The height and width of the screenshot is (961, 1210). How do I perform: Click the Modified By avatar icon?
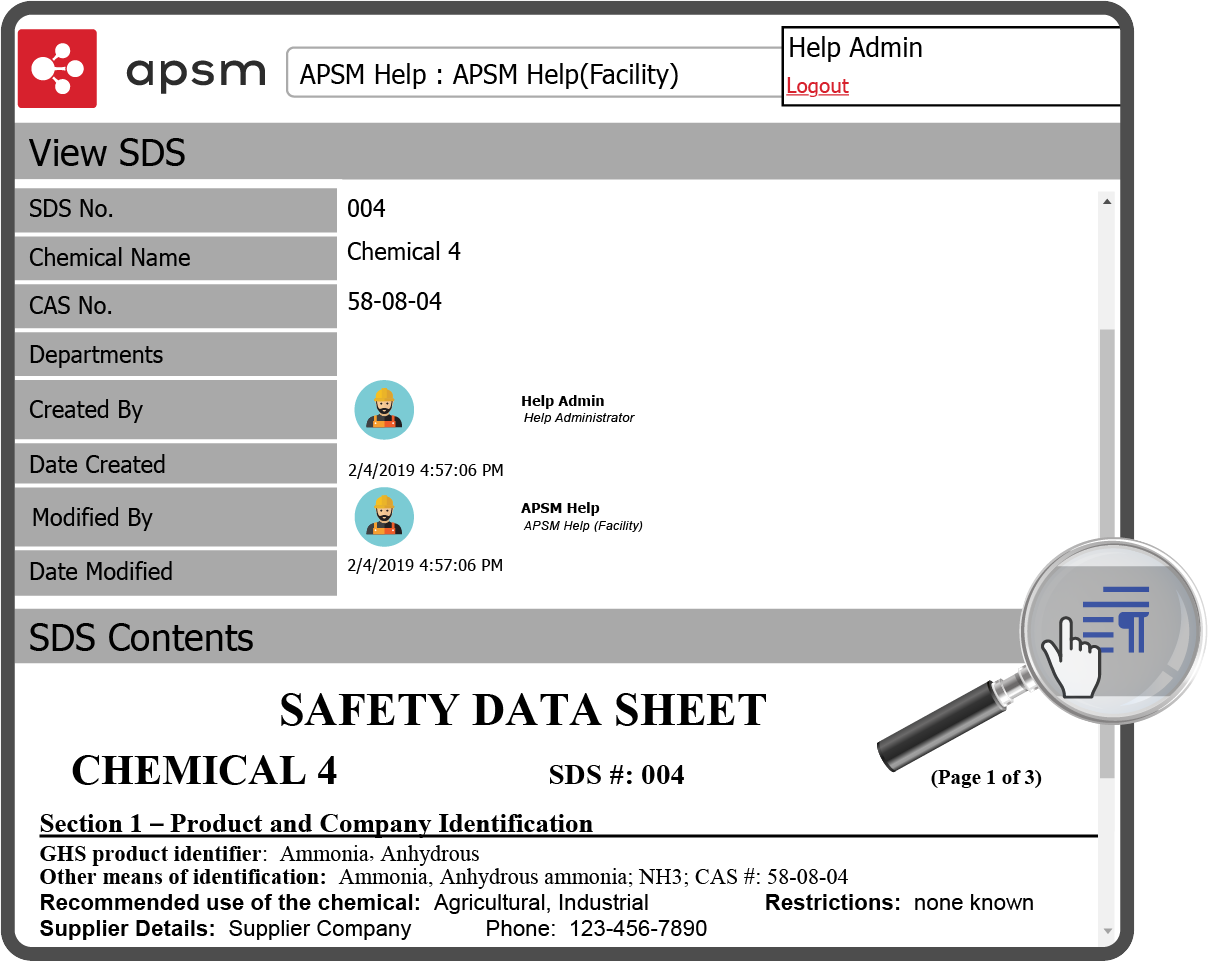[x=384, y=517]
